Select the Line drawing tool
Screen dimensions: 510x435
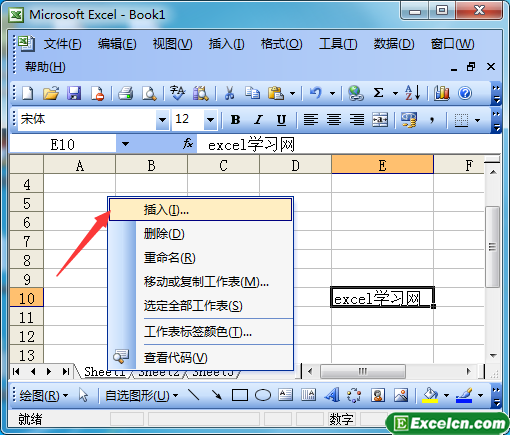(194, 395)
